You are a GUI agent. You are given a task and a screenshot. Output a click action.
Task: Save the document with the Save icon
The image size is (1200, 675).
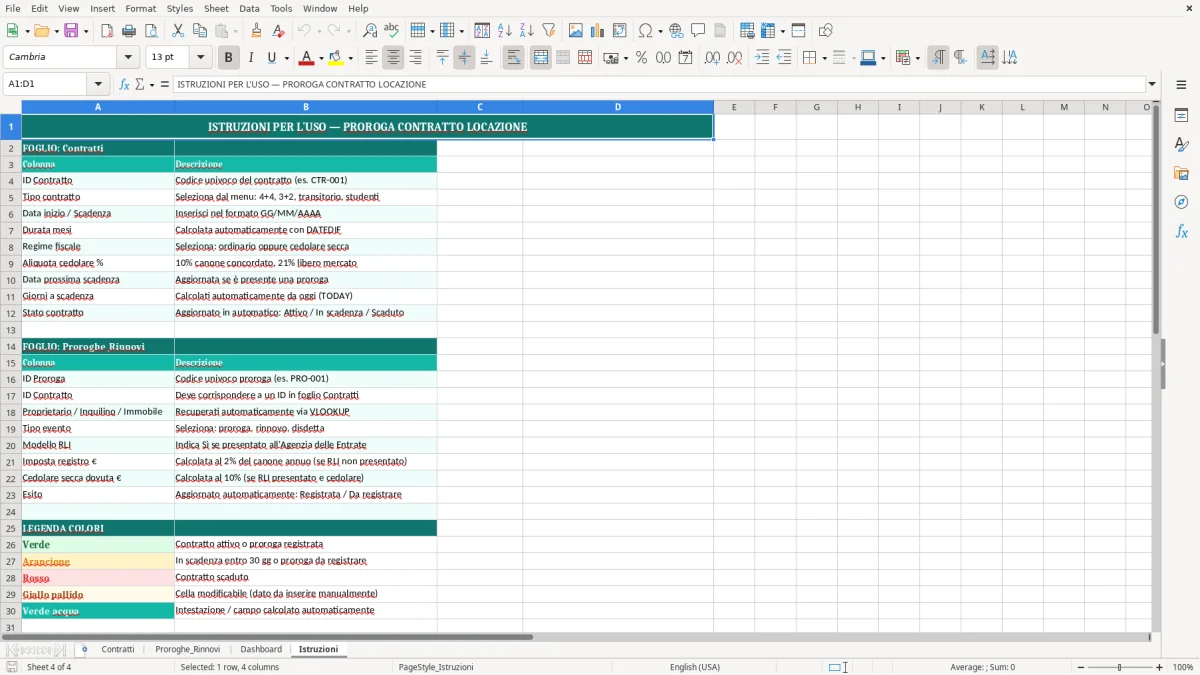click(71, 31)
